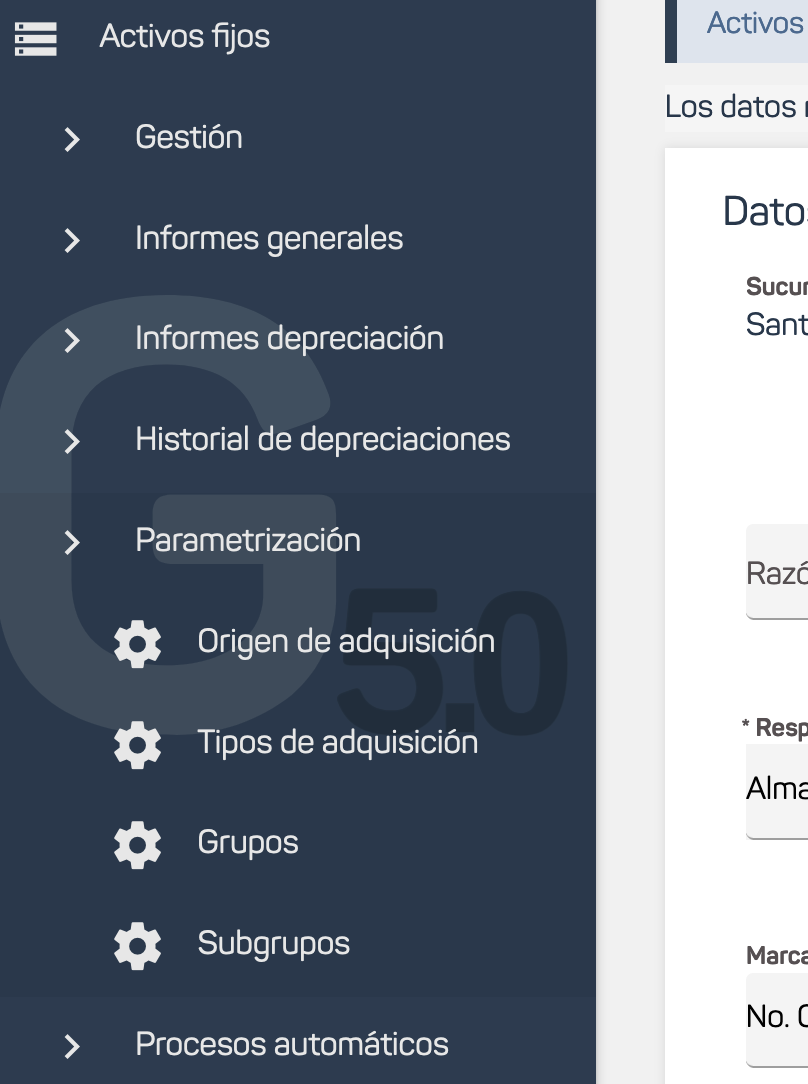Open Origen de adquisición settings
Screen dimensions: 808x1084
(346, 641)
